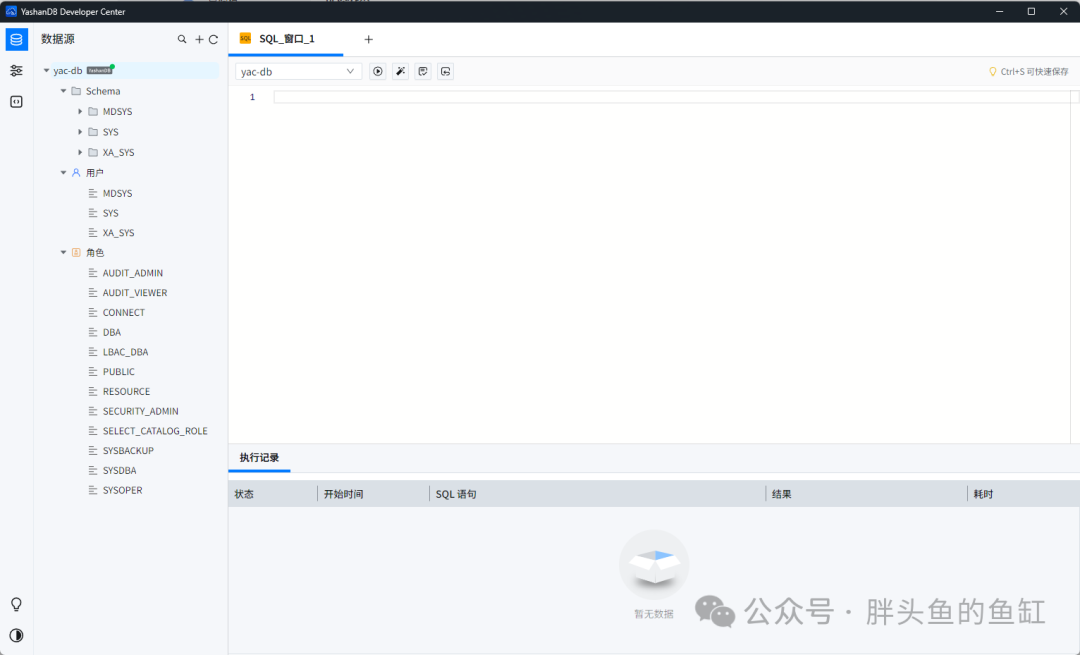Image resolution: width=1080 pixels, height=655 pixels.
Task: Select the SYSBACKUP role item
Action: pos(128,450)
